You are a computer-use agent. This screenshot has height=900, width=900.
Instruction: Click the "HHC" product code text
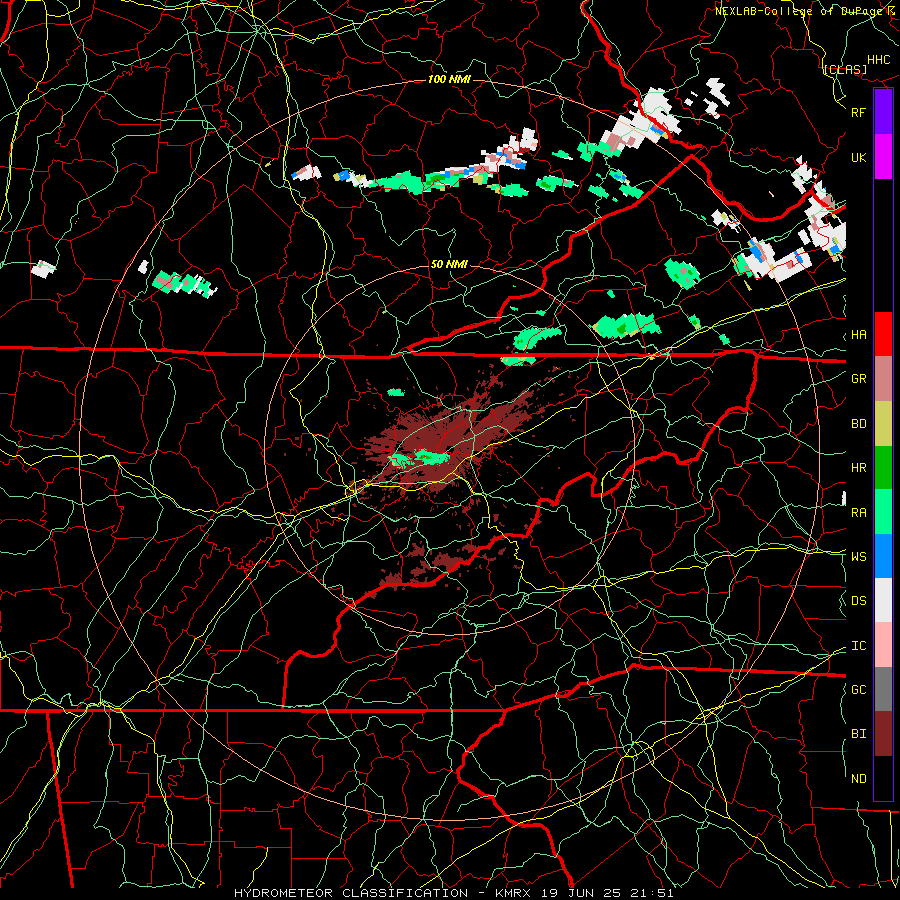878,60
